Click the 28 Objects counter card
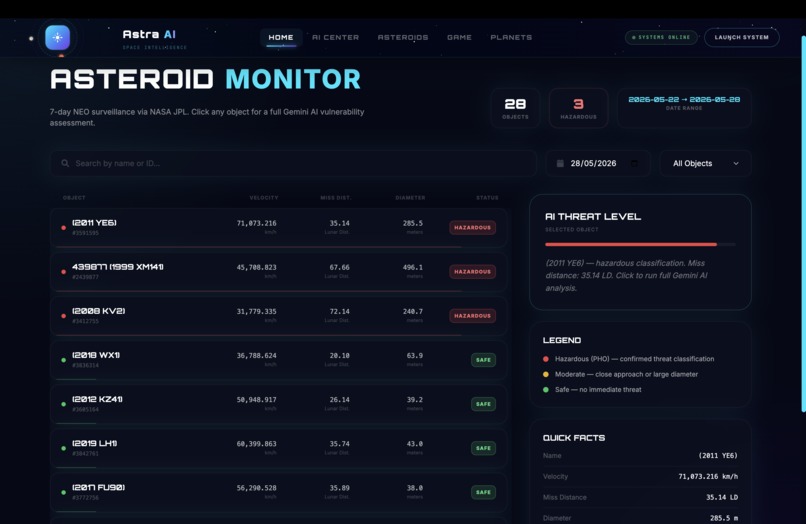Screen dimensions: 806x524 pyautogui.click(x=515, y=108)
